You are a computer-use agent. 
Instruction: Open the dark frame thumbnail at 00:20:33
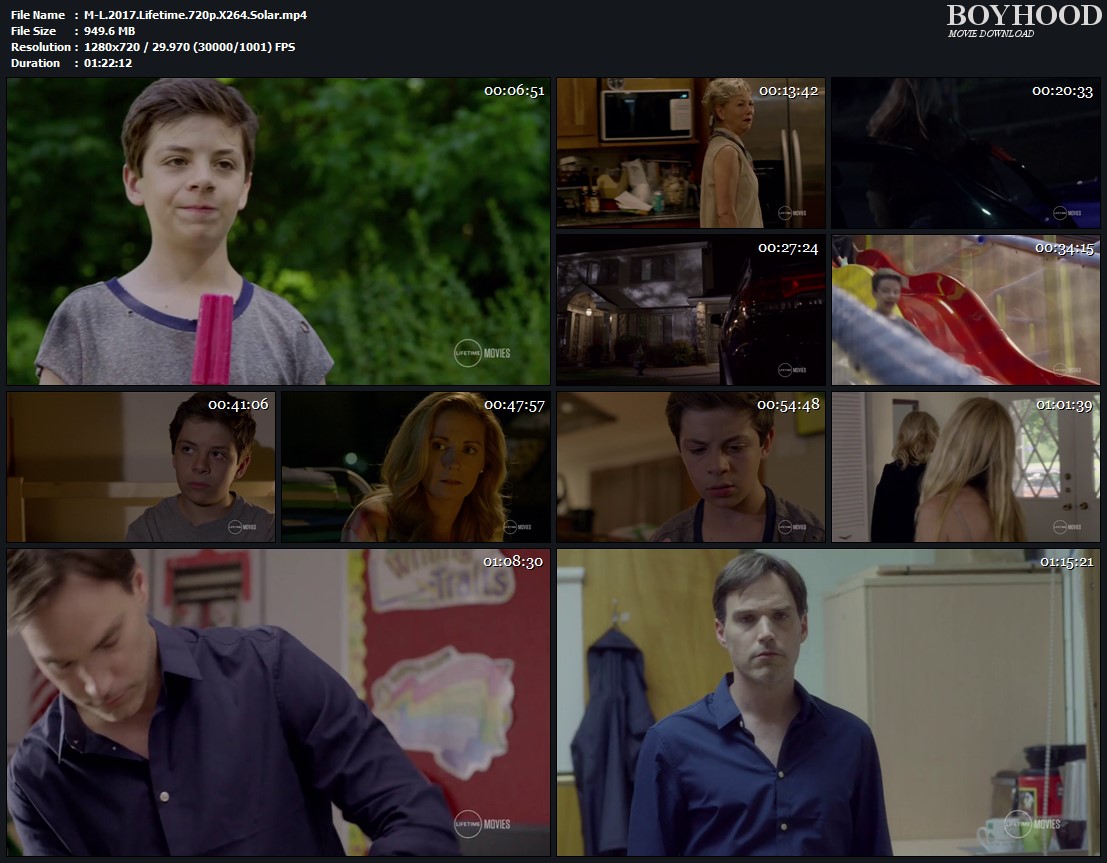965,153
